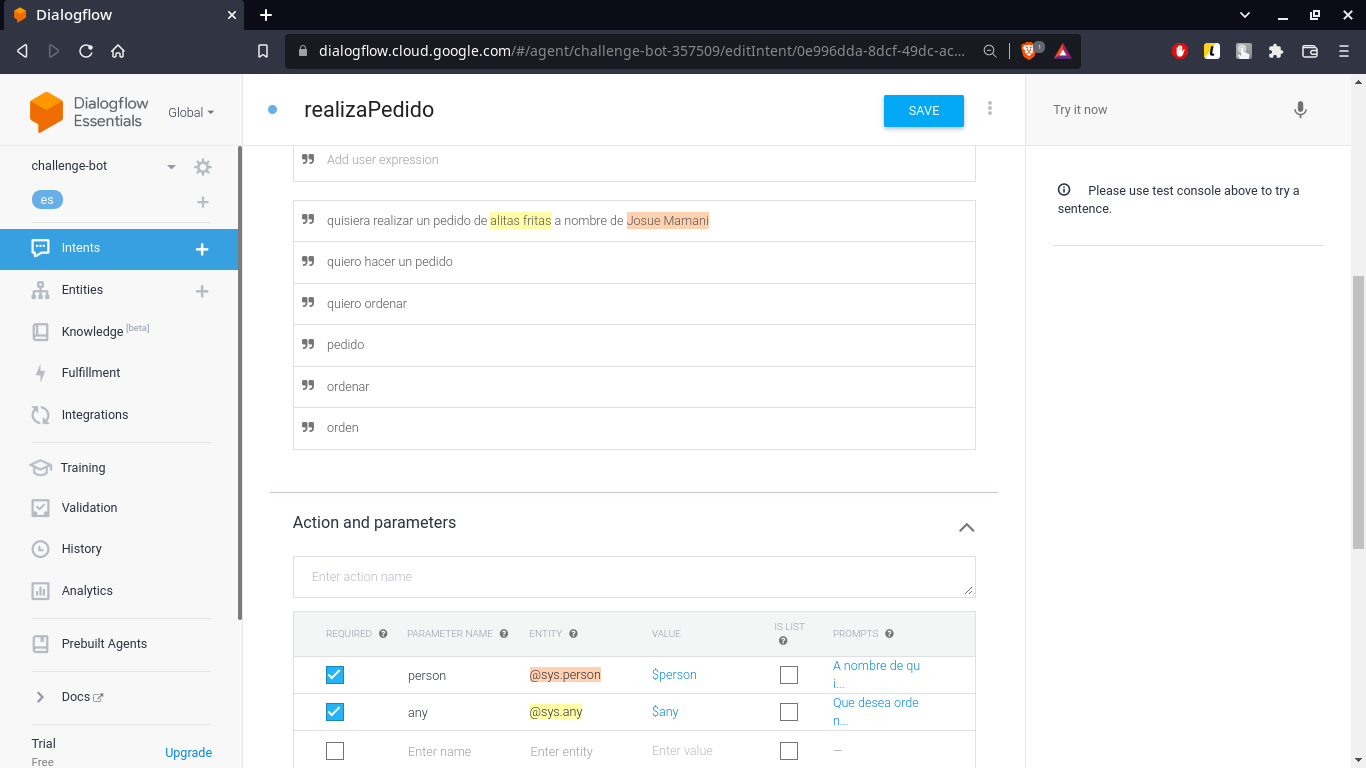
Task: Click the help icon next to PROMPTS header
Action: (889, 634)
